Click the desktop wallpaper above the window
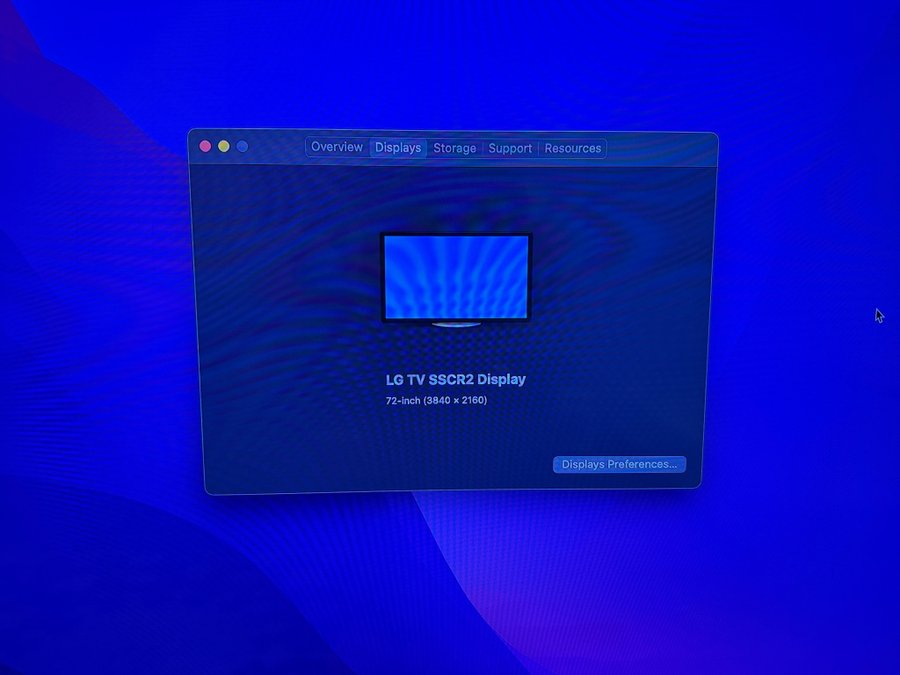The image size is (900, 675). pos(450,60)
